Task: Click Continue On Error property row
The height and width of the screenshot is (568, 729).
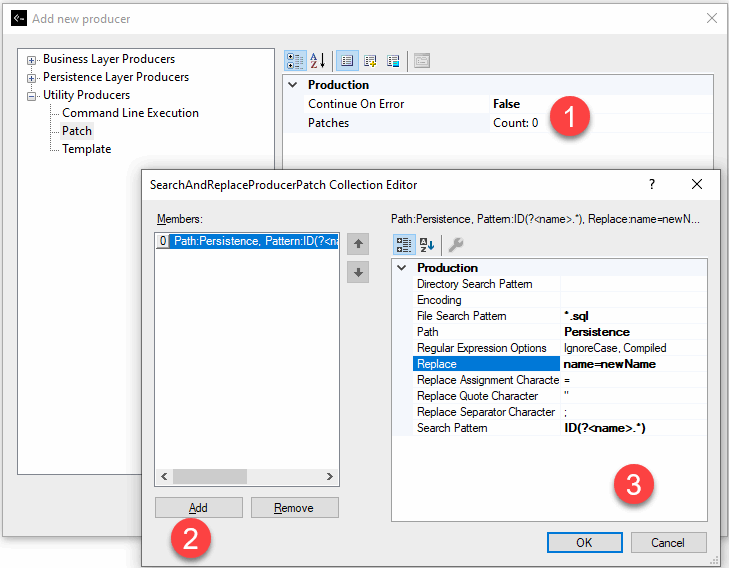Action: tap(508, 104)
